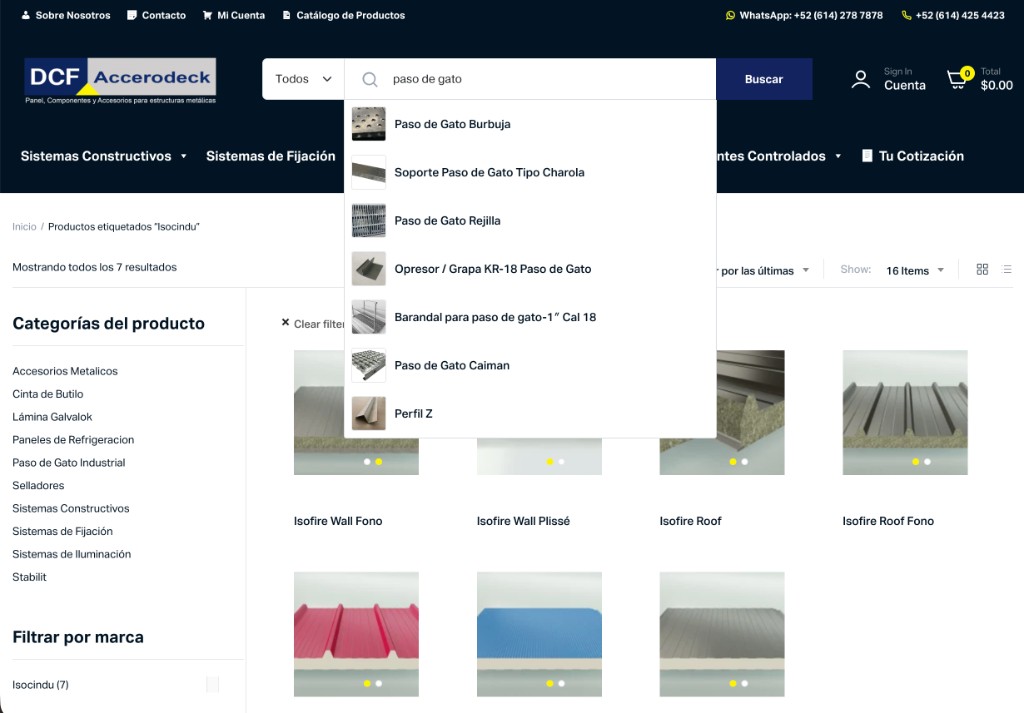Open Barandal para paso de gato thumbnail

pyautogui.click(x=368, y=317)
